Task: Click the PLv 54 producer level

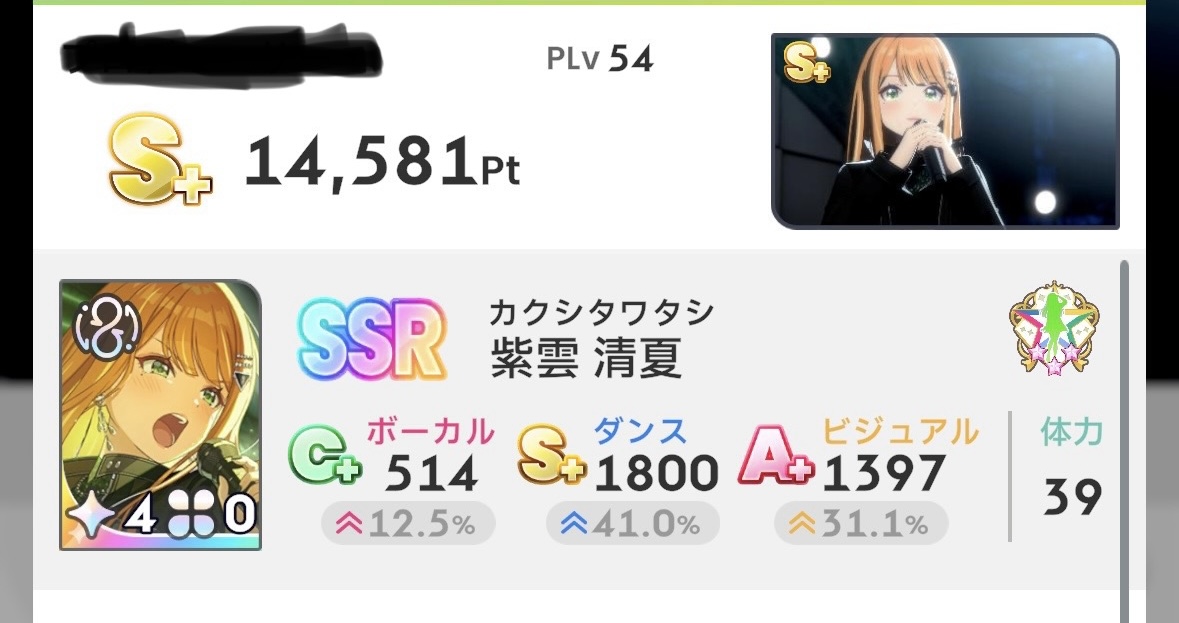Action: (x=600, y=58)
